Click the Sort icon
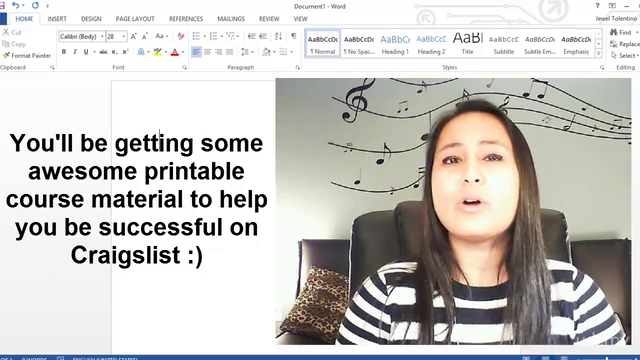640x360 pixels. (278, 36)
